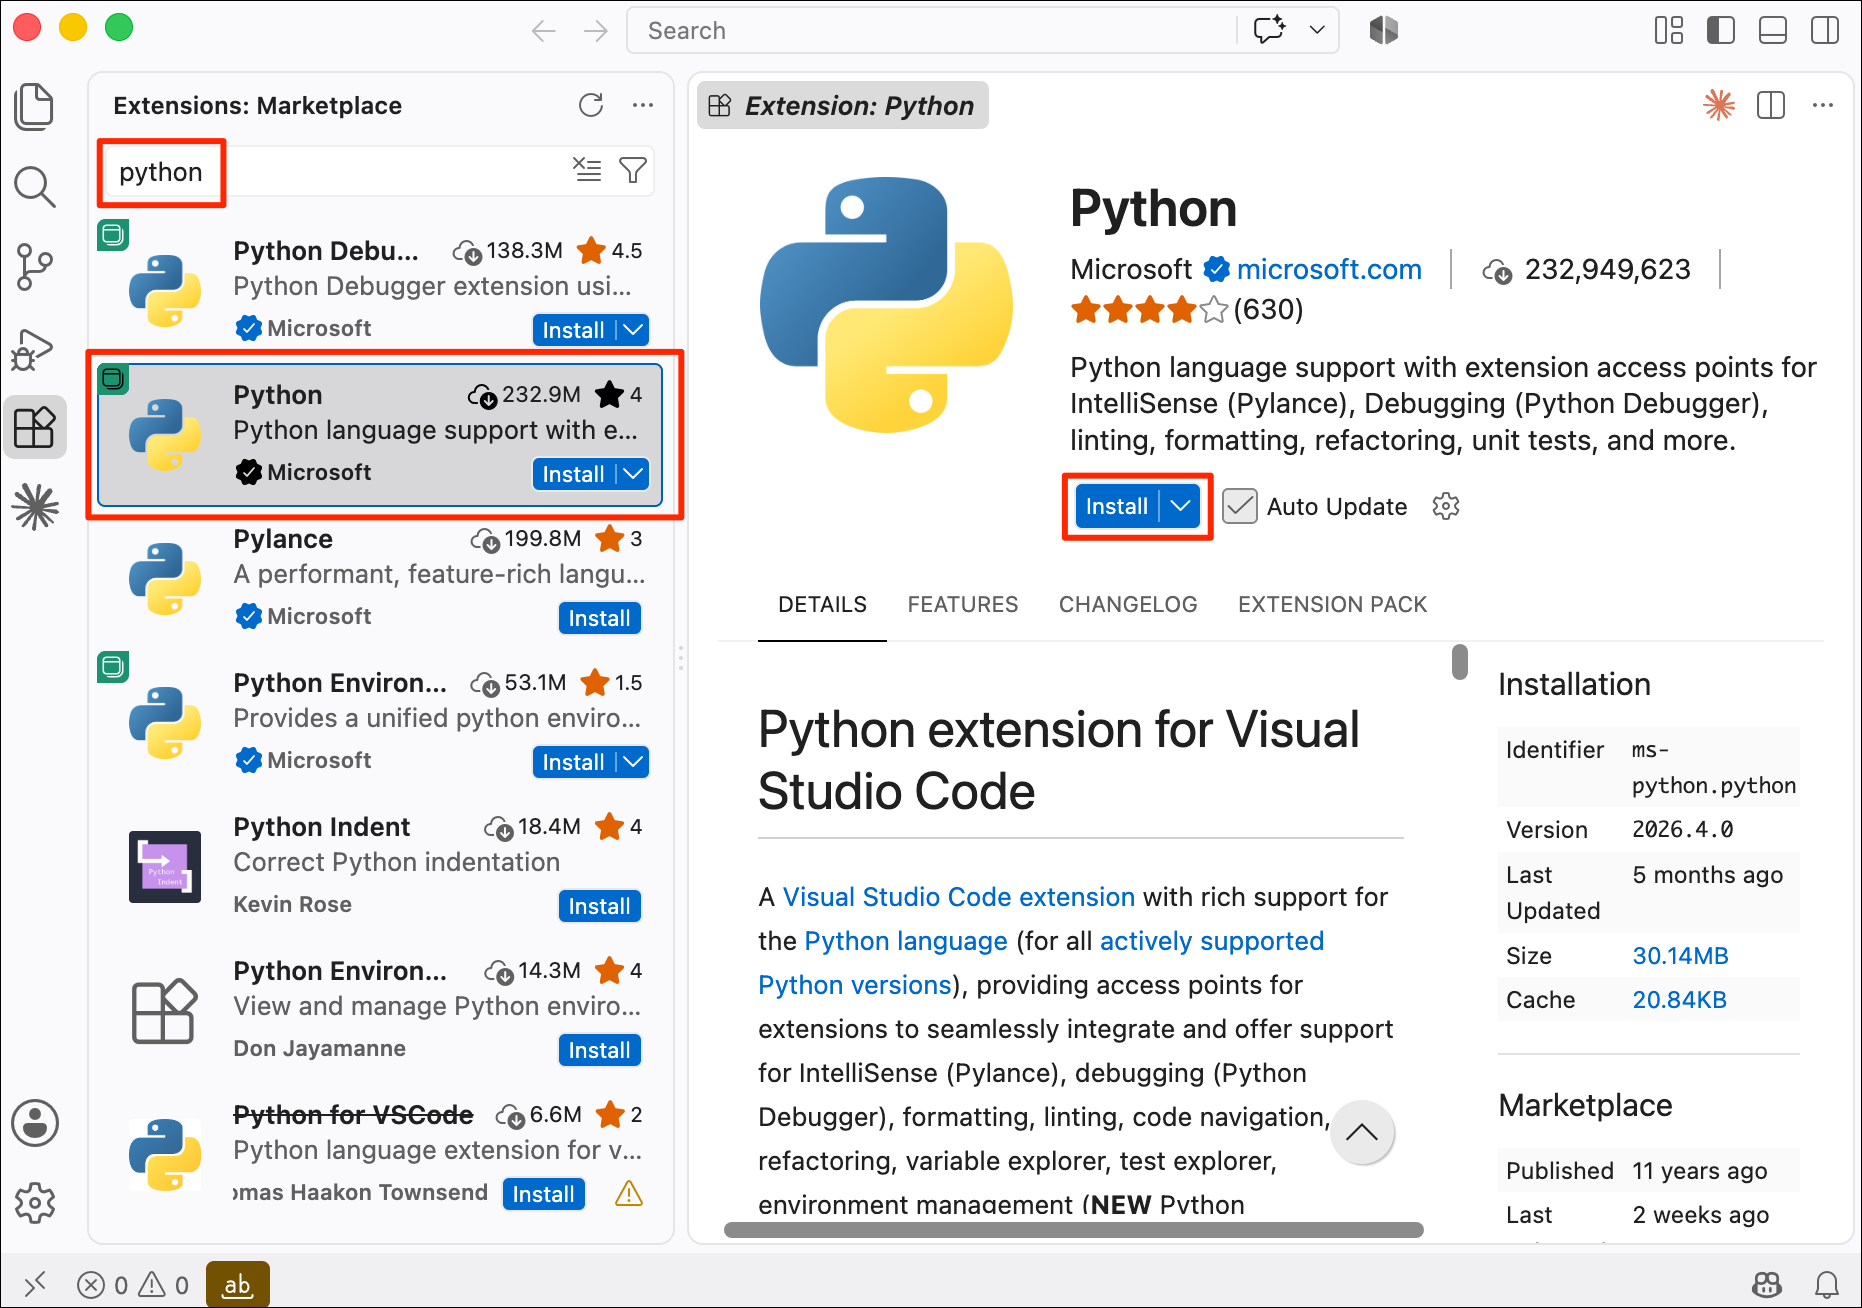Click the horizontal scrollbar under details
This screenshot has width=1862, height=1308.
pos(1073,1230)
